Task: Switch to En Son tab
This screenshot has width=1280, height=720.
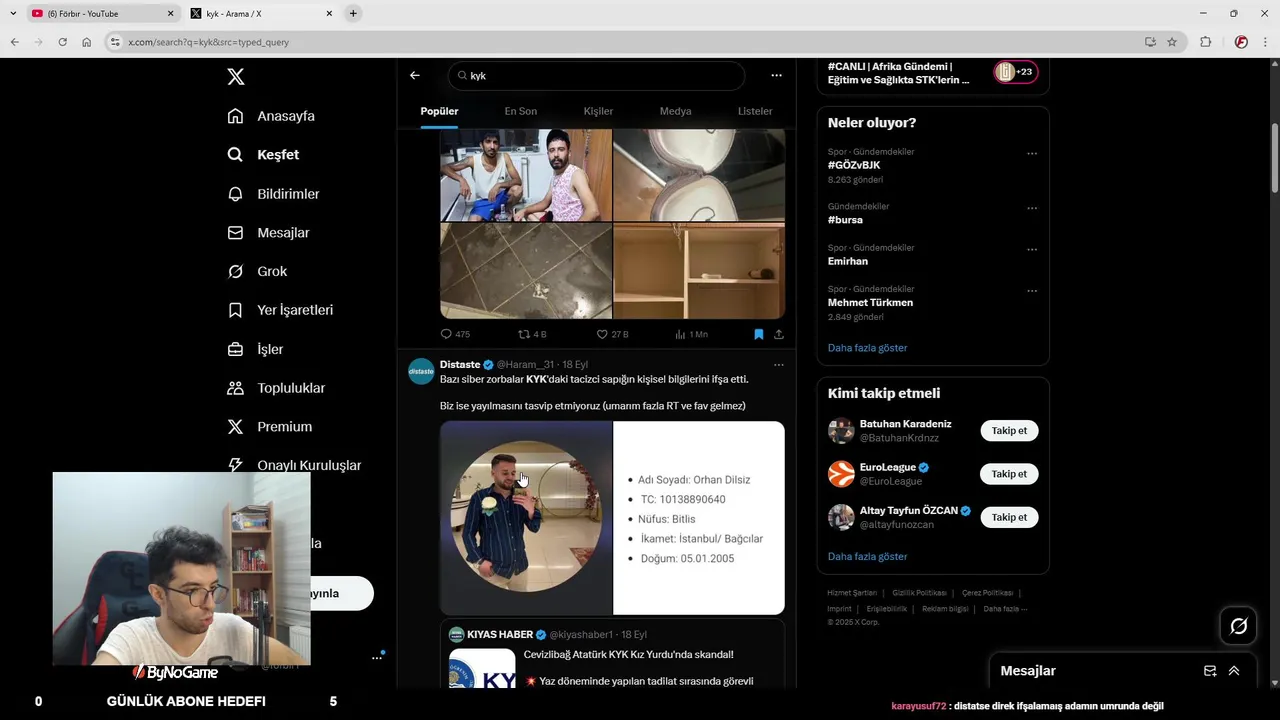Action: coord(520,111)
